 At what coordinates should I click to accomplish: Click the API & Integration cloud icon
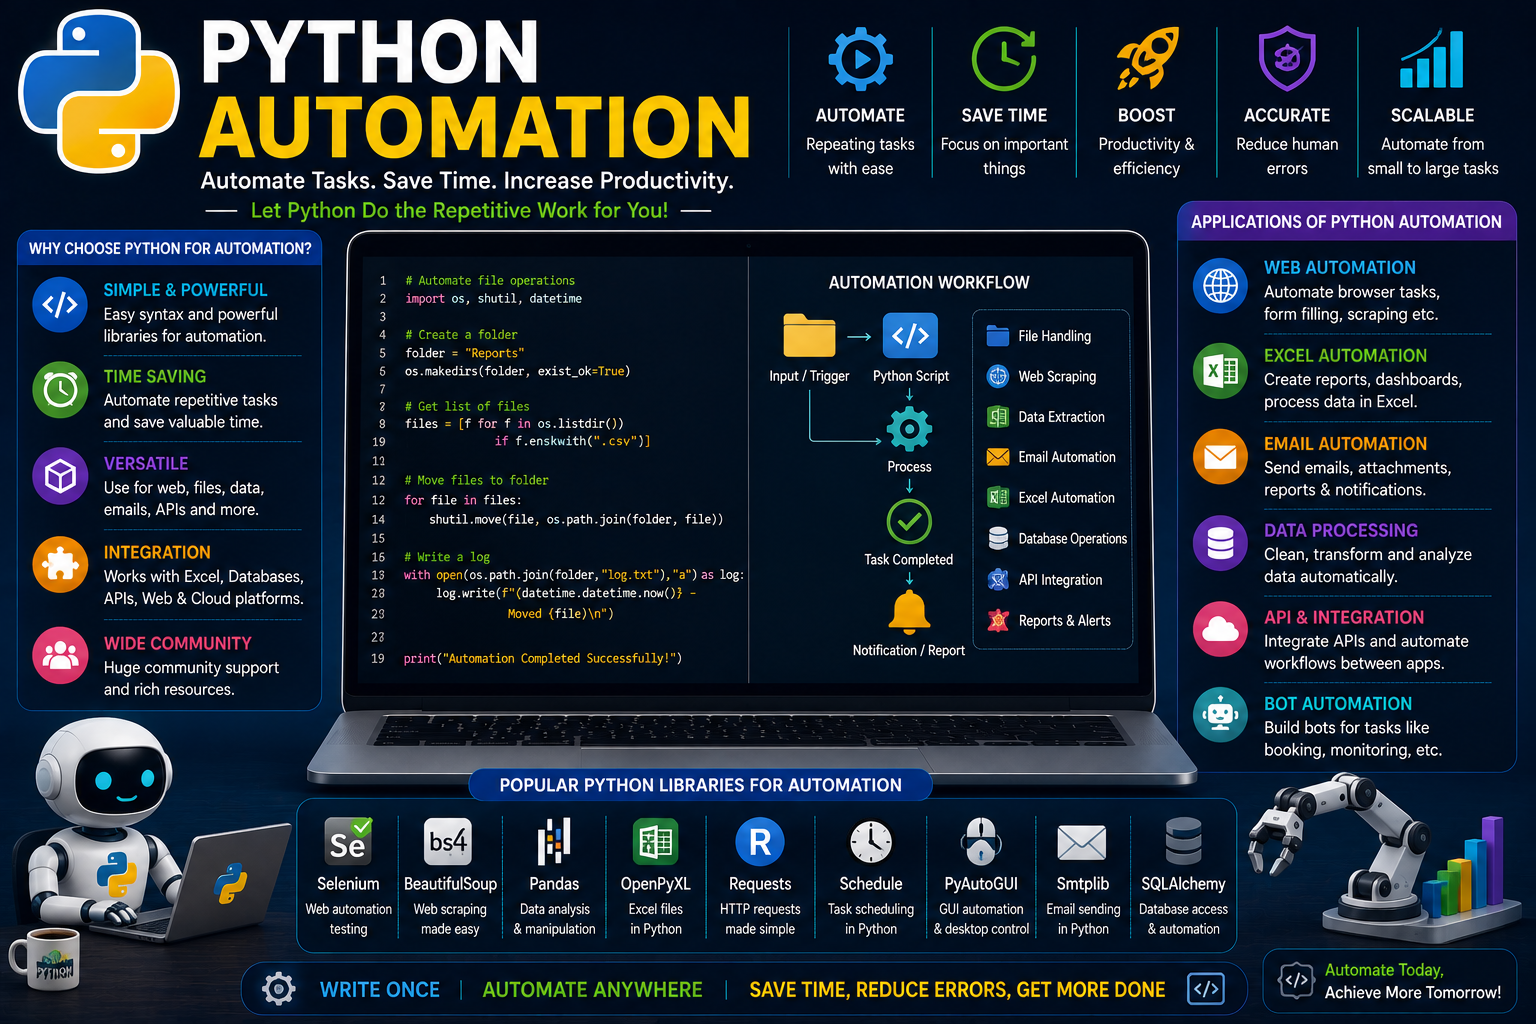1220,630
